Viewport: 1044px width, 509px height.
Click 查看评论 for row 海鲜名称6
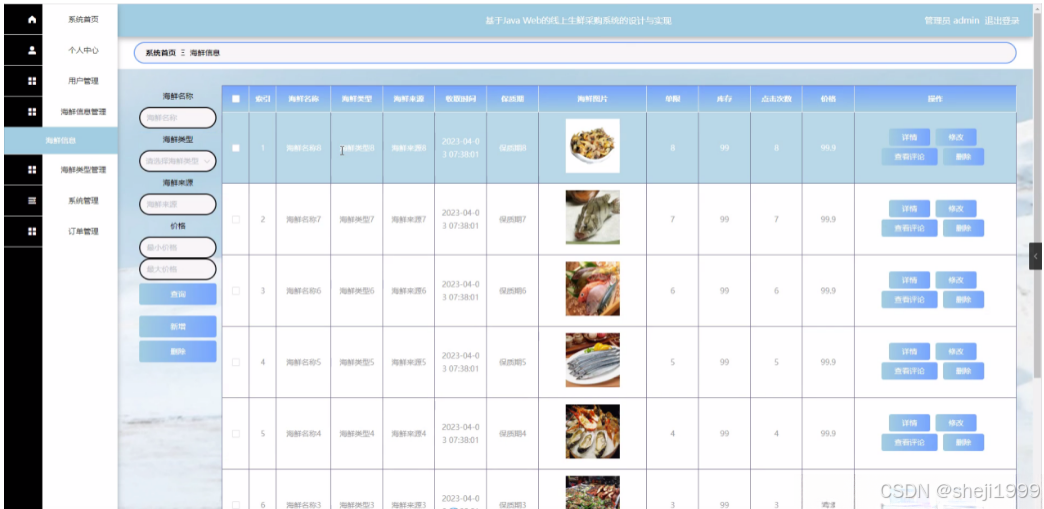910,300
